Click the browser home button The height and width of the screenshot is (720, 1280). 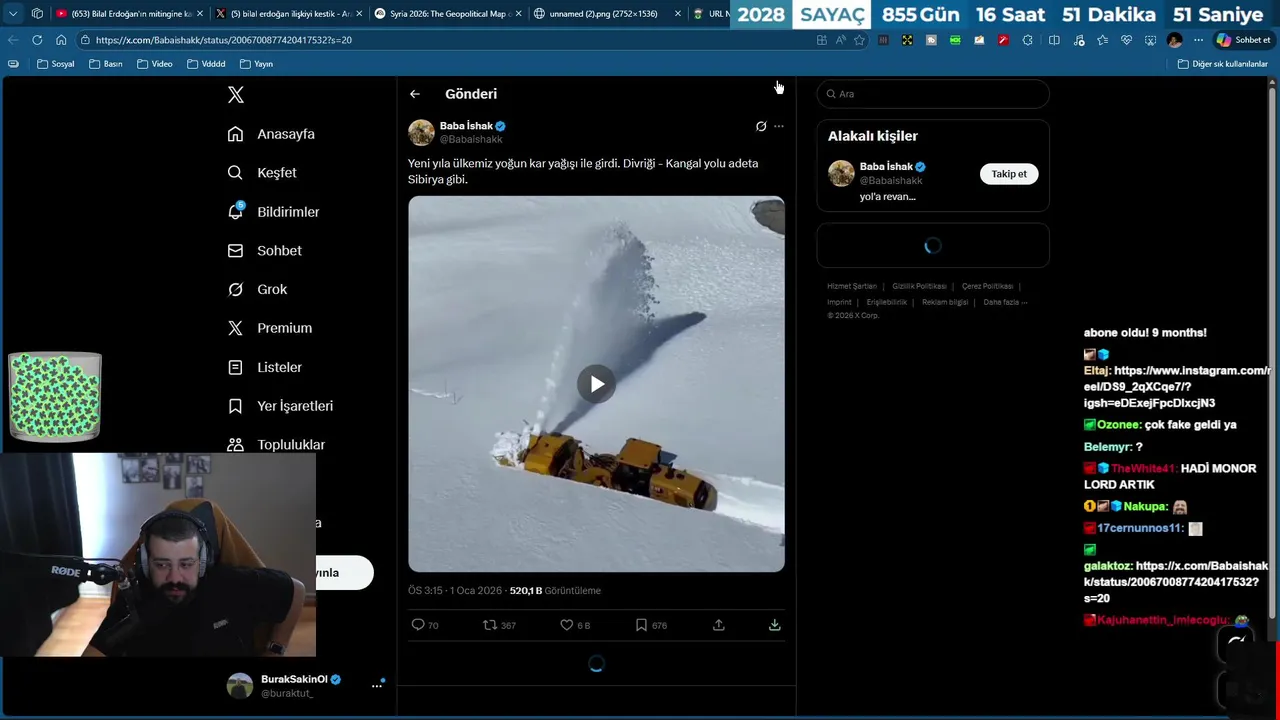pyautogui.click(x=61, y=40)
